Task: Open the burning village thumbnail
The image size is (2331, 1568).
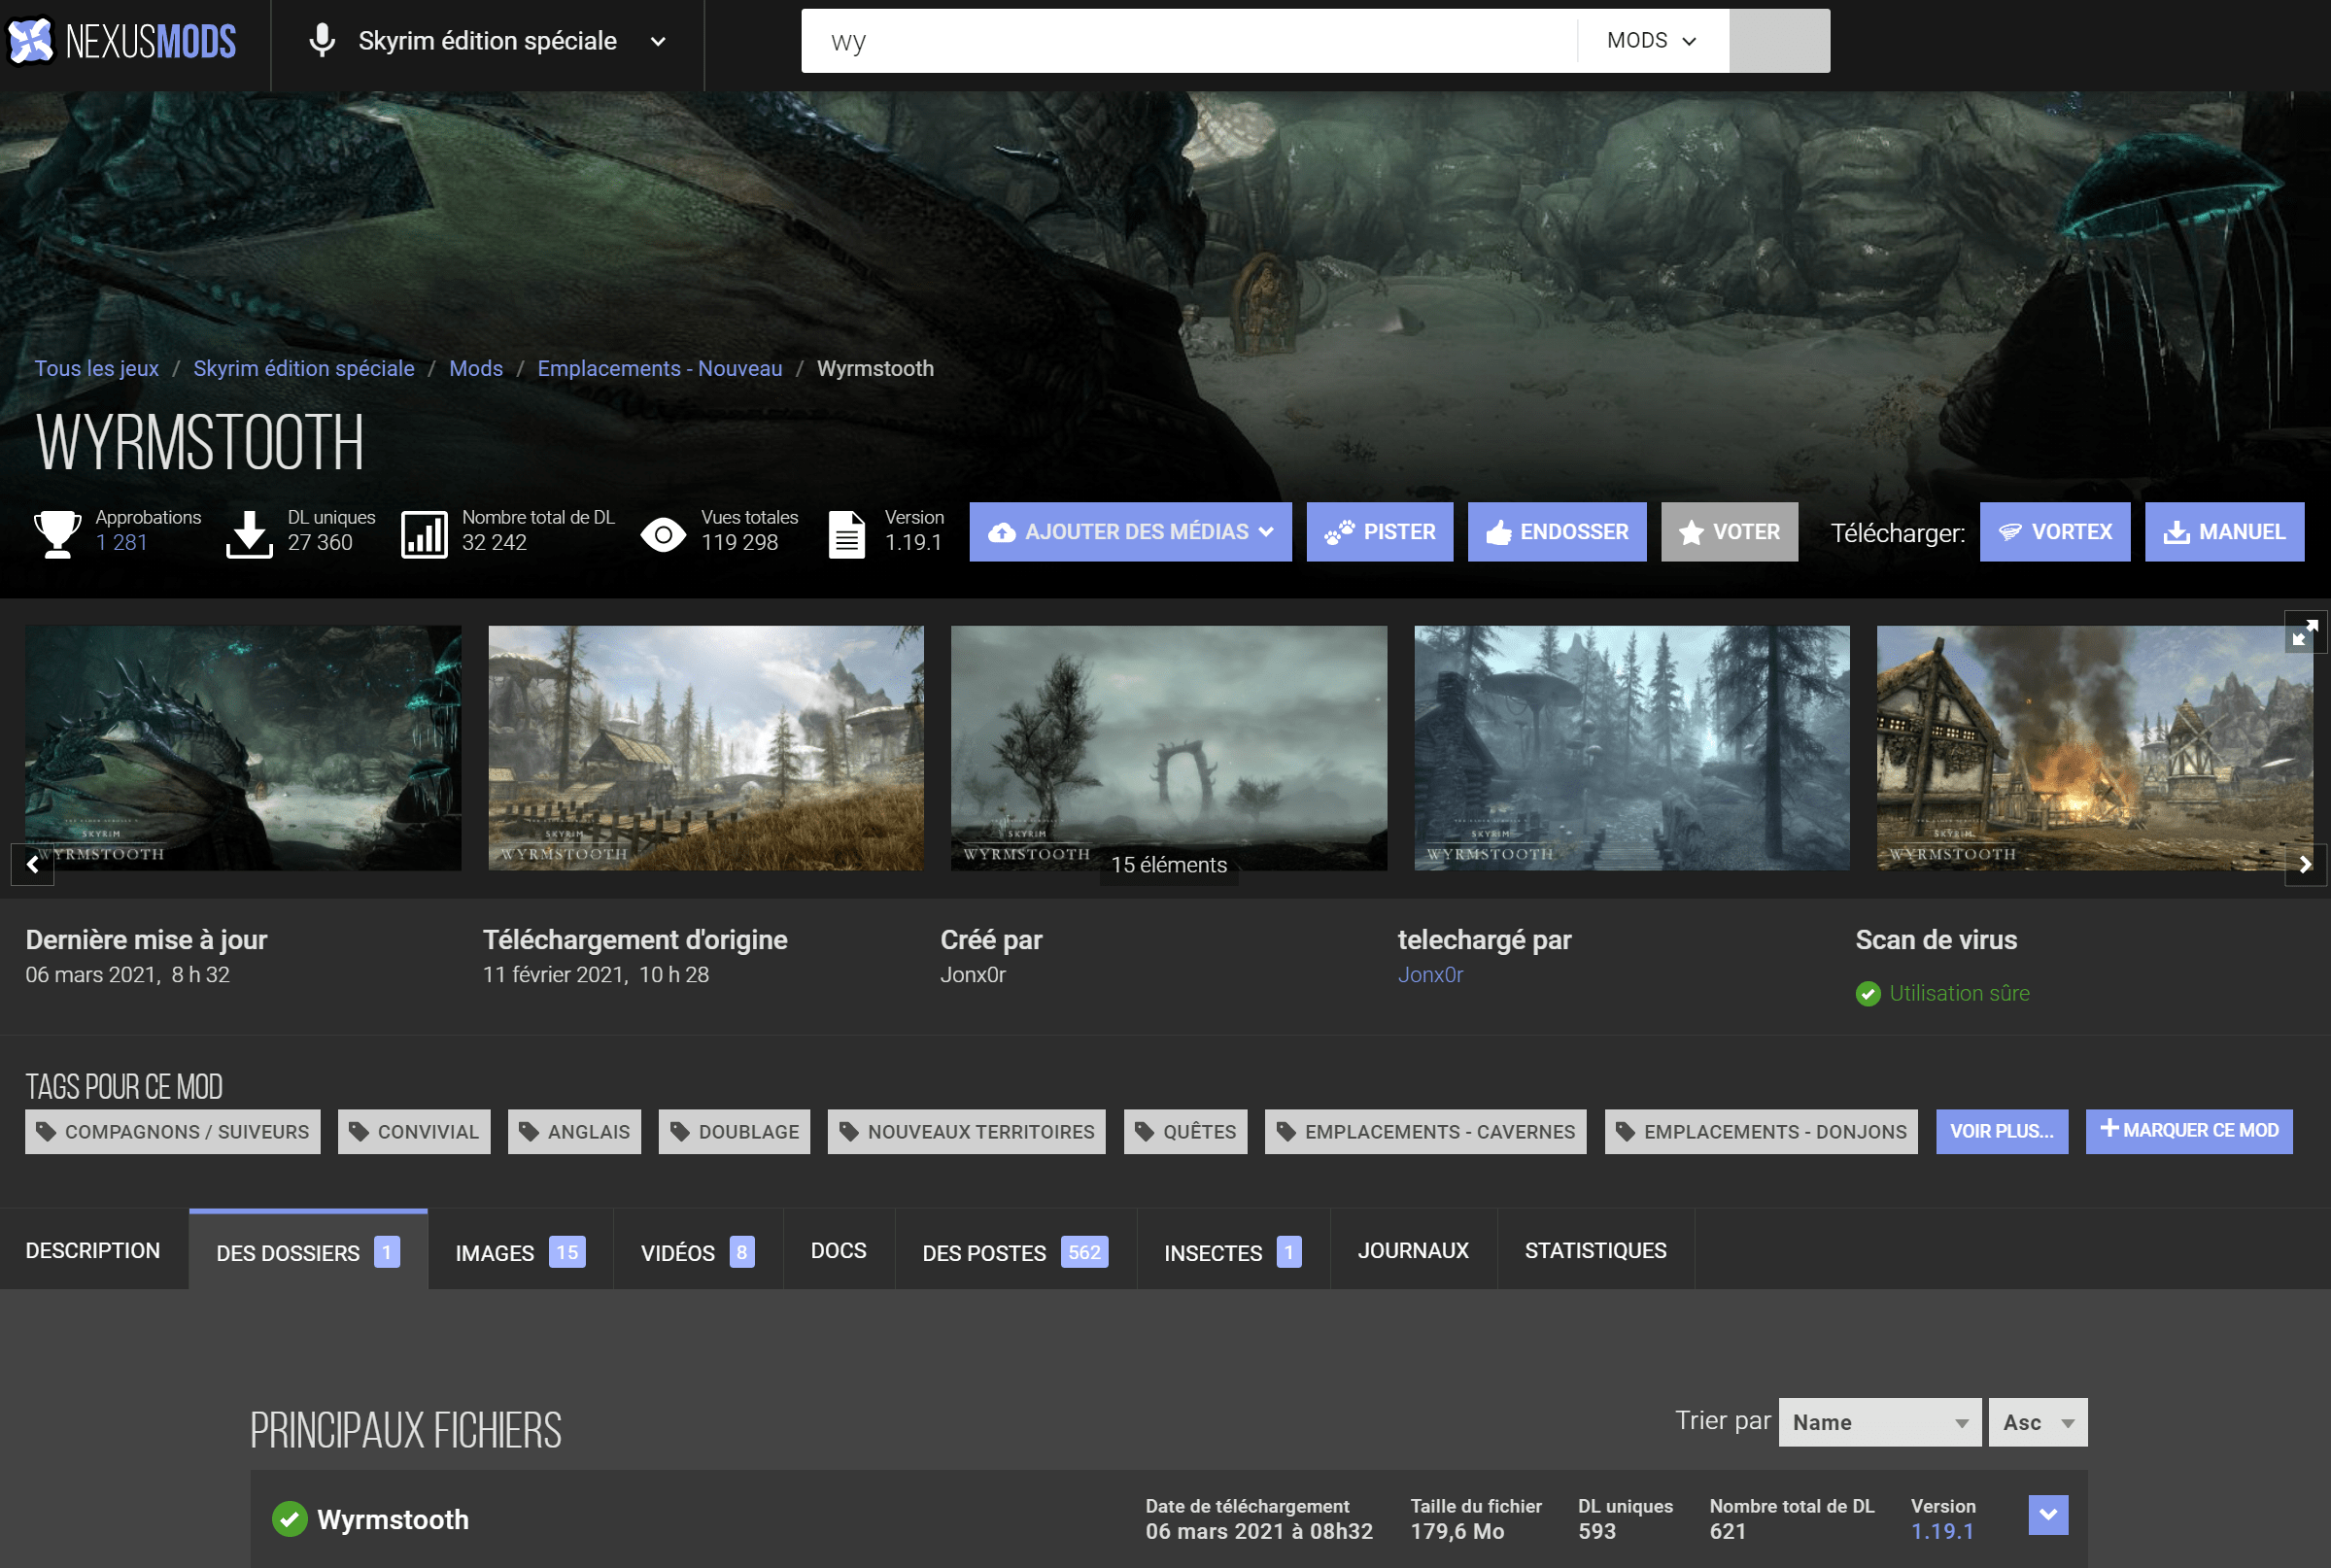Action: tap(2095, 748)
